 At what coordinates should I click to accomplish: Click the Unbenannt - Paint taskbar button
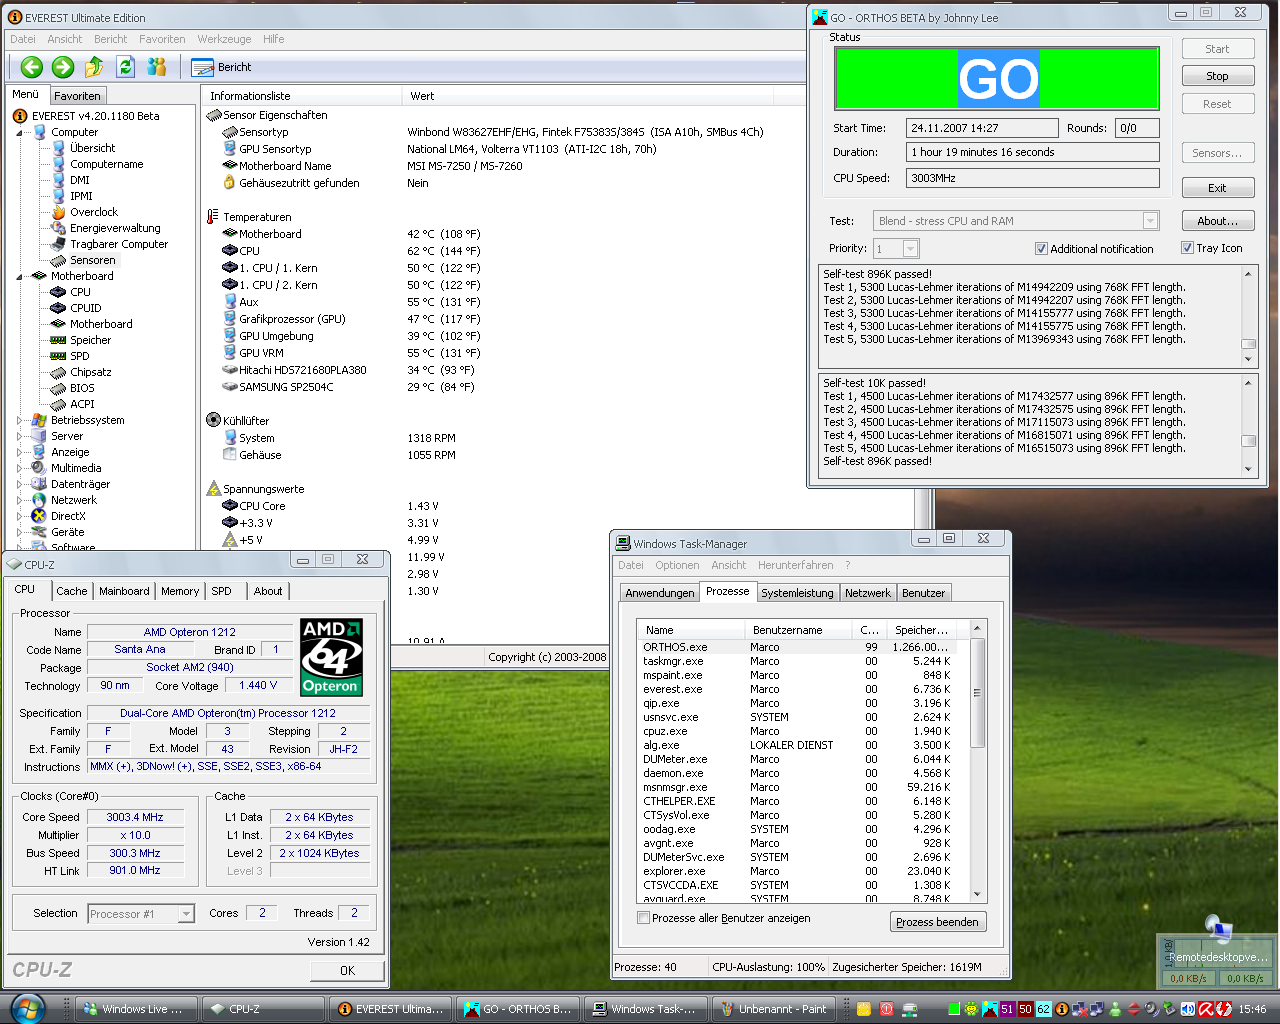(773, 1009)
